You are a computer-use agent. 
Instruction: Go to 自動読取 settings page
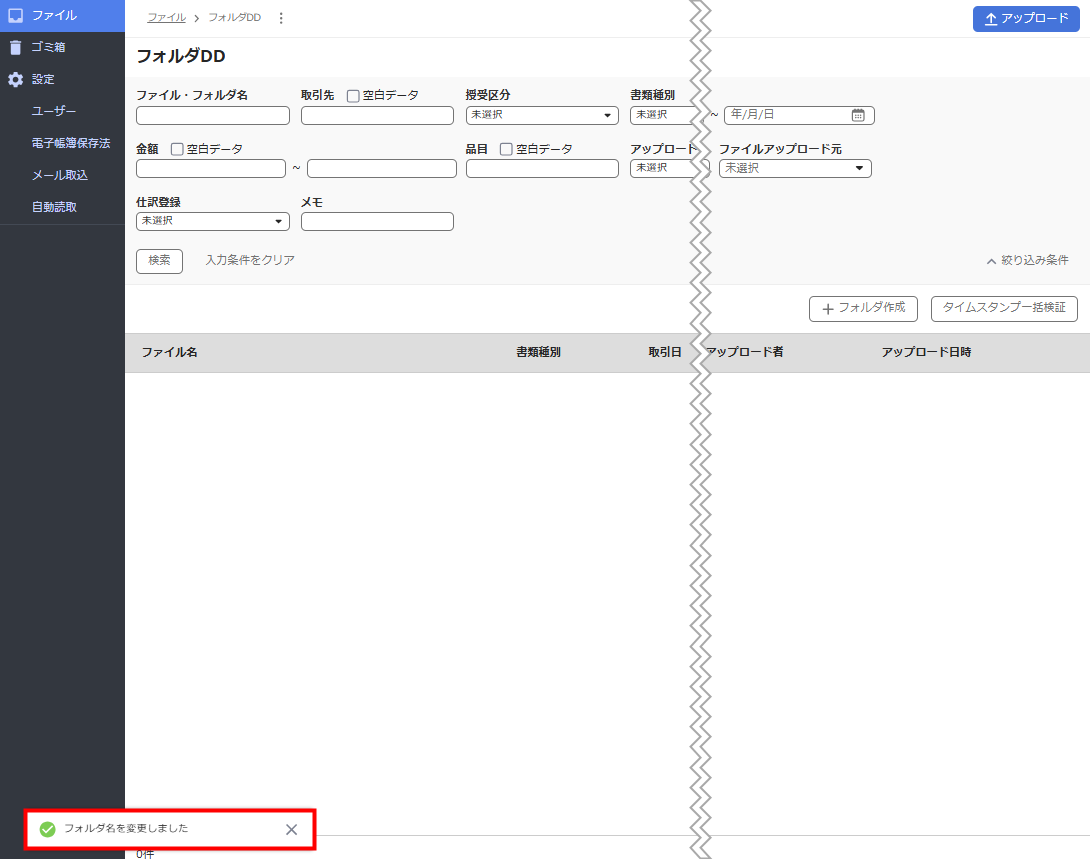pos(54,207)
